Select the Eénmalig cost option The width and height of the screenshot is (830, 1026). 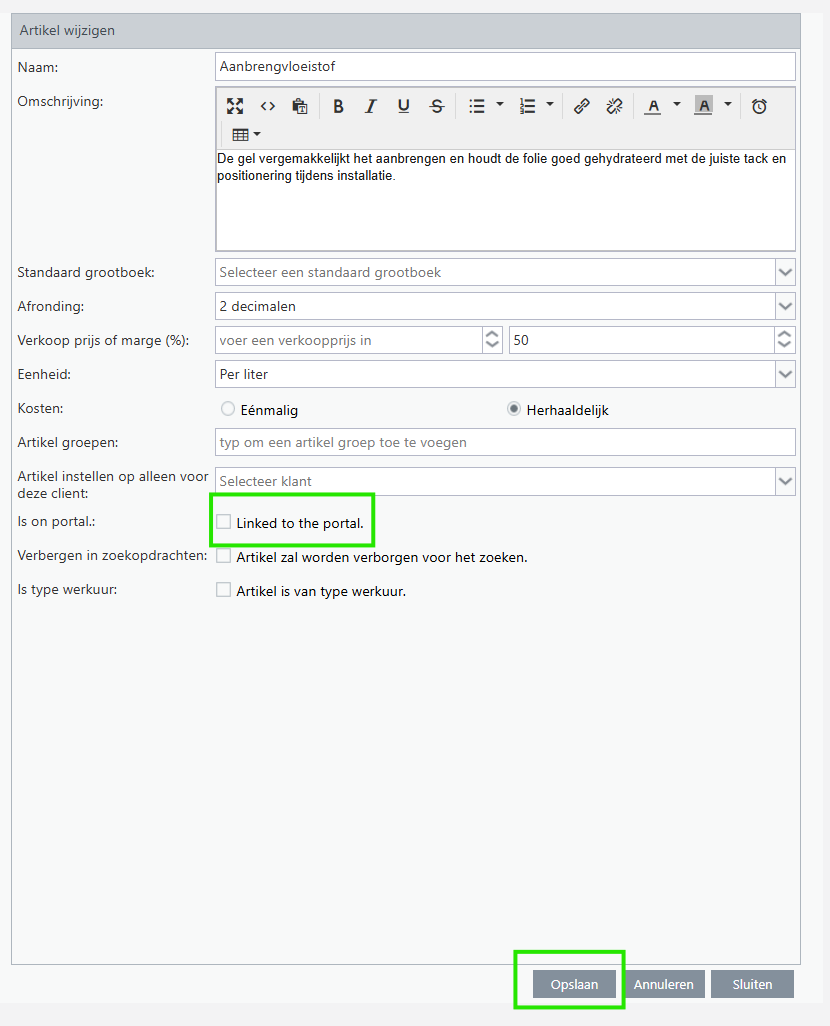tap(228, 409)
